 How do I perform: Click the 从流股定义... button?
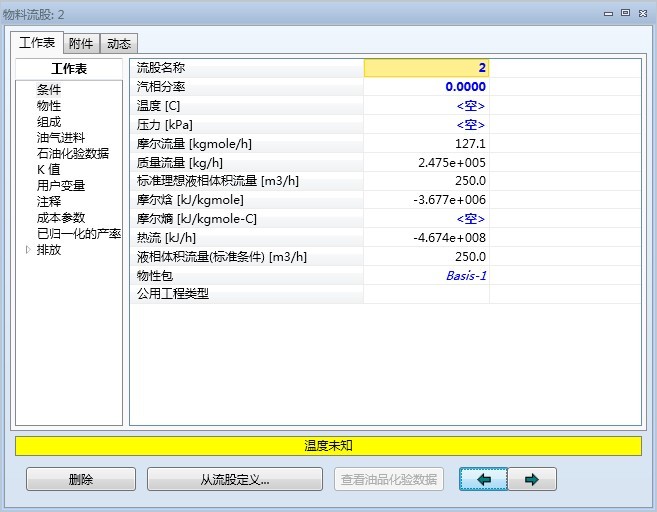pos(234,480)
